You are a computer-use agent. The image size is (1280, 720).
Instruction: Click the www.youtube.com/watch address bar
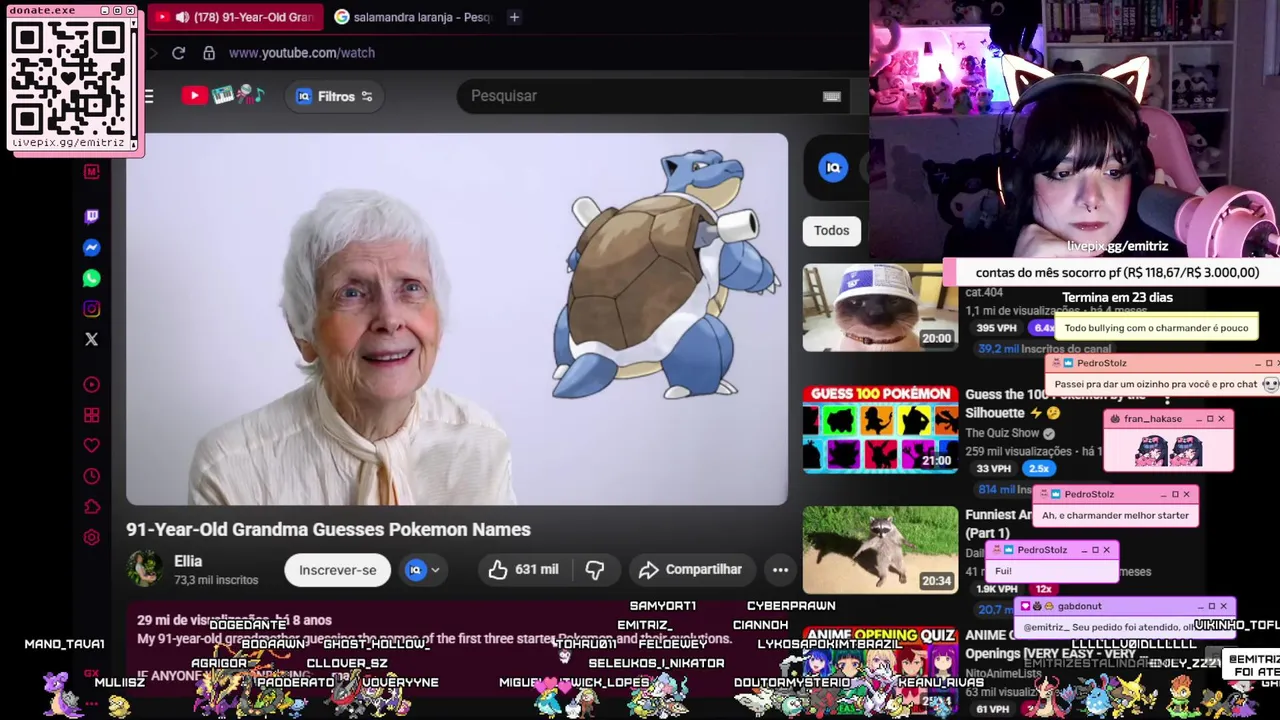[x=302, y=53]
